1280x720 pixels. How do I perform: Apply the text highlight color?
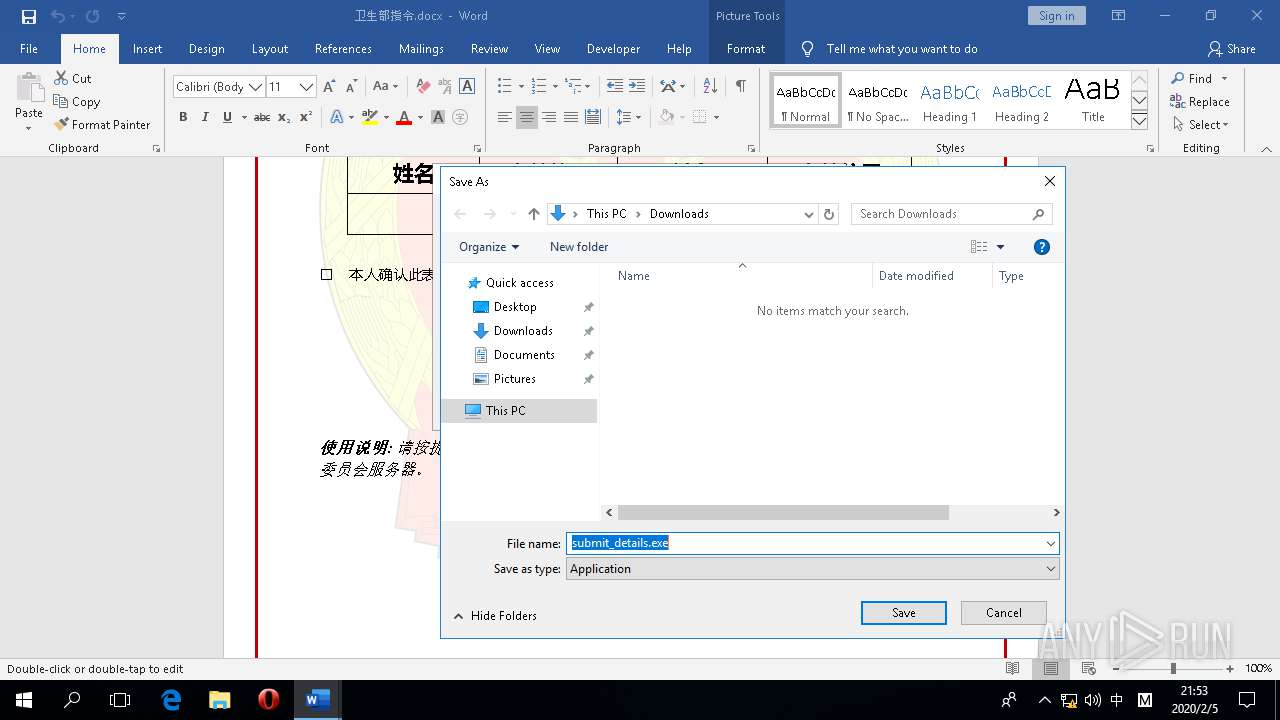369,117
